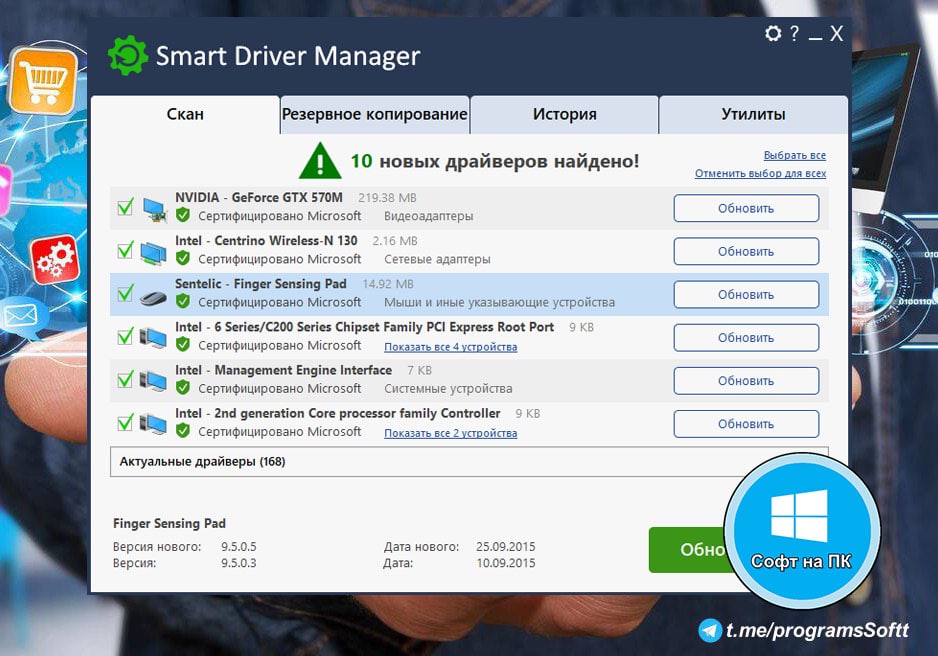Click the Выбрать все link
This screenshot has width=938, height=656.
coord(794,155)
